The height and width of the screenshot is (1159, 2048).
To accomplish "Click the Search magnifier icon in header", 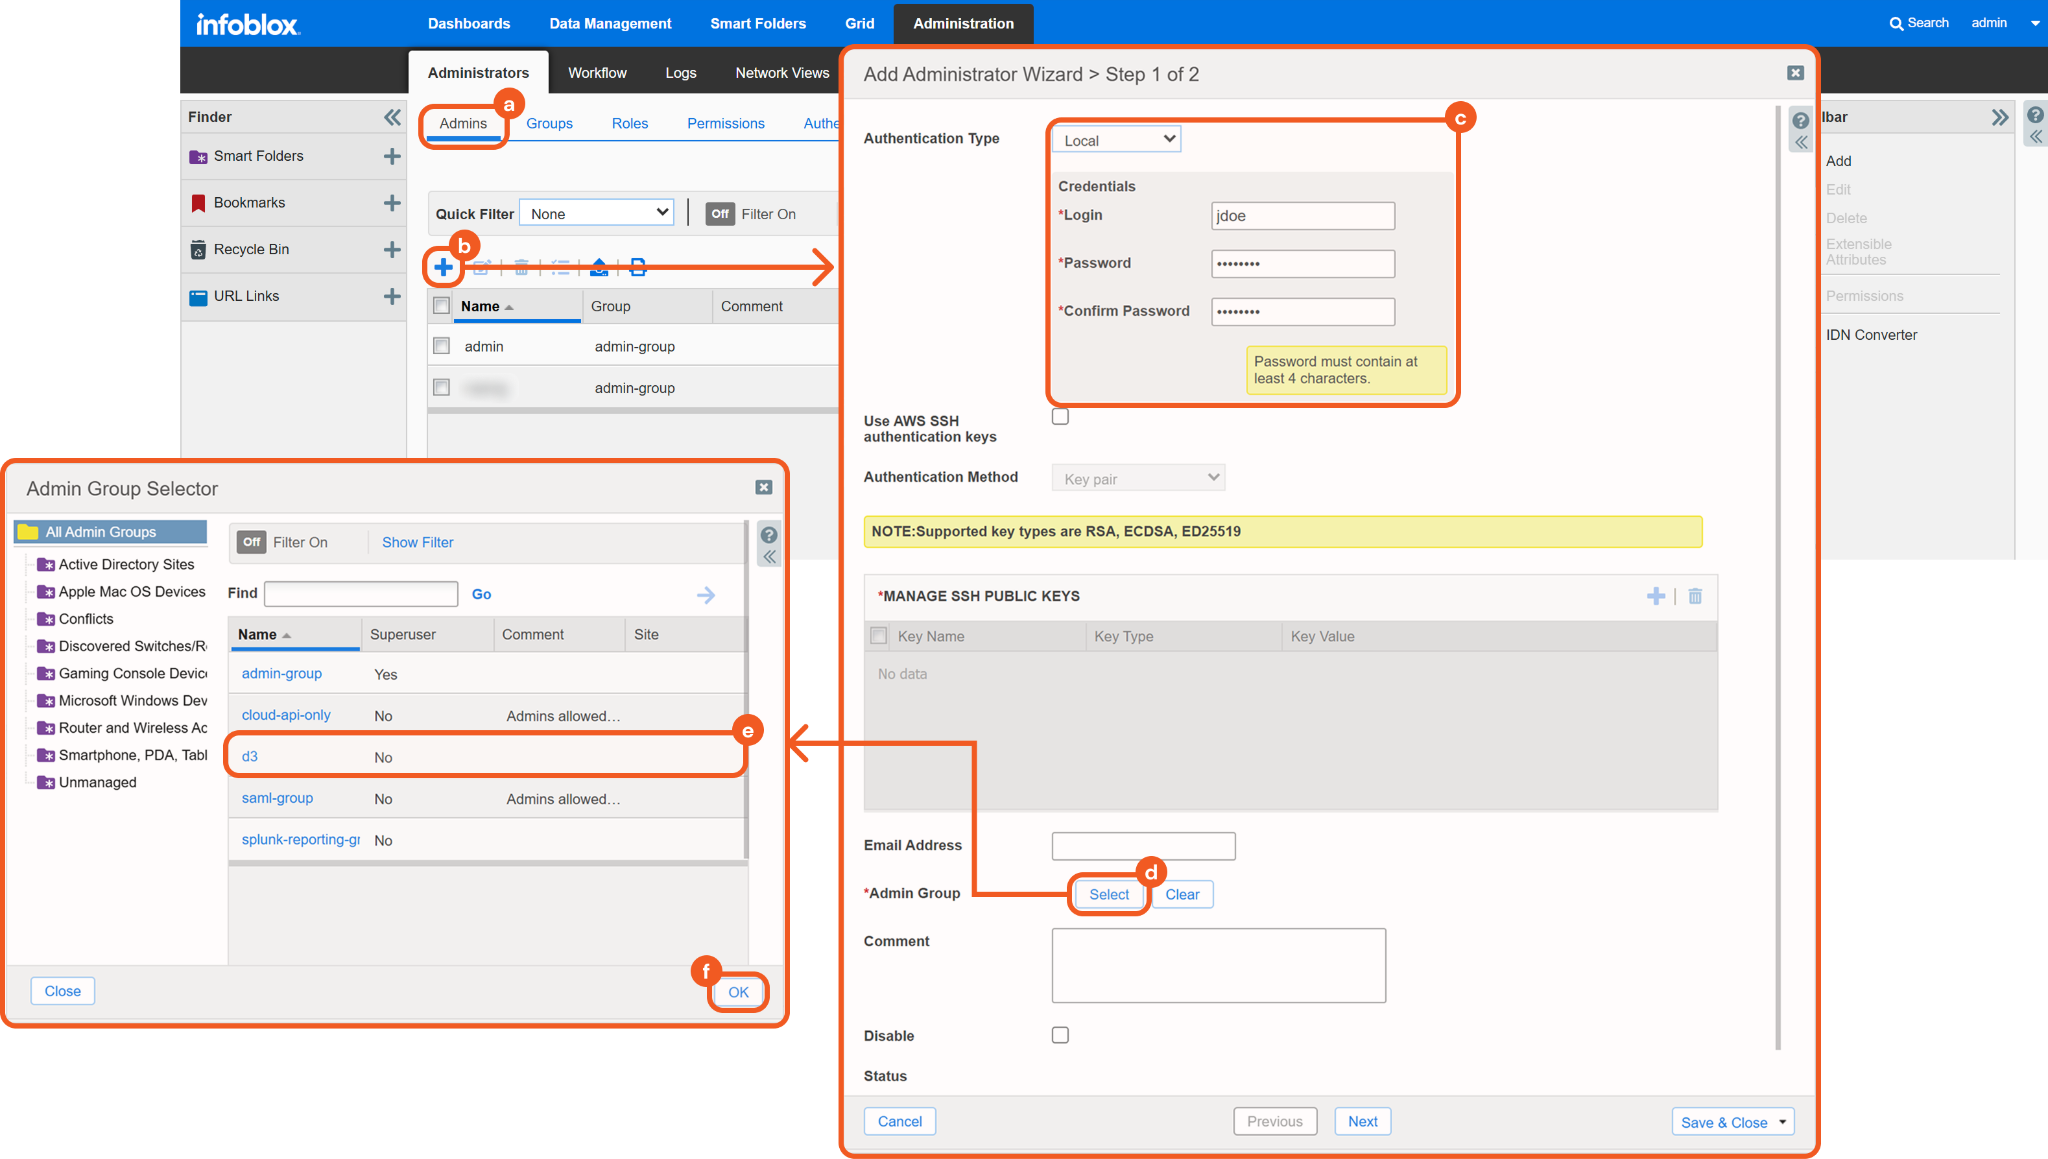I will [x=1896, y=23].
